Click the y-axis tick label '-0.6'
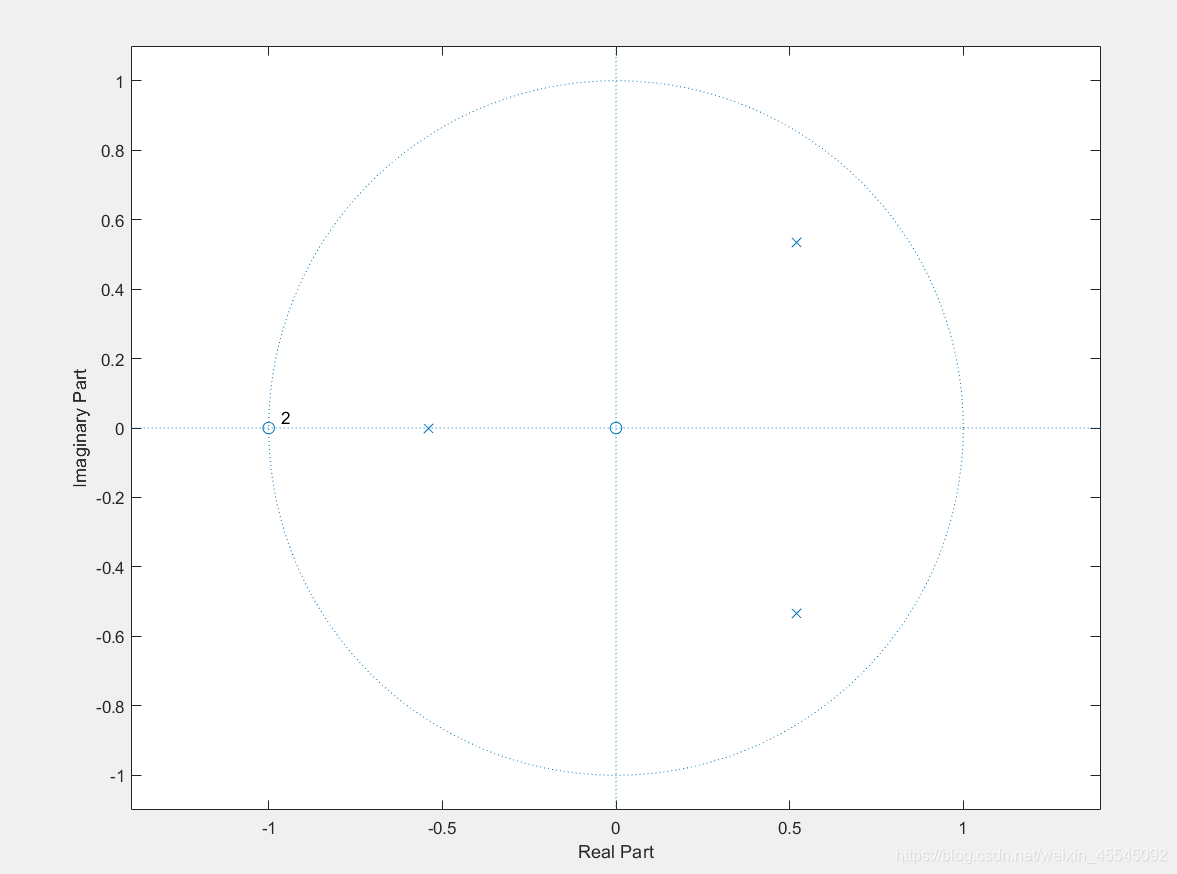The height and width of the screenshot is (874, 1177). pos(110,637)
